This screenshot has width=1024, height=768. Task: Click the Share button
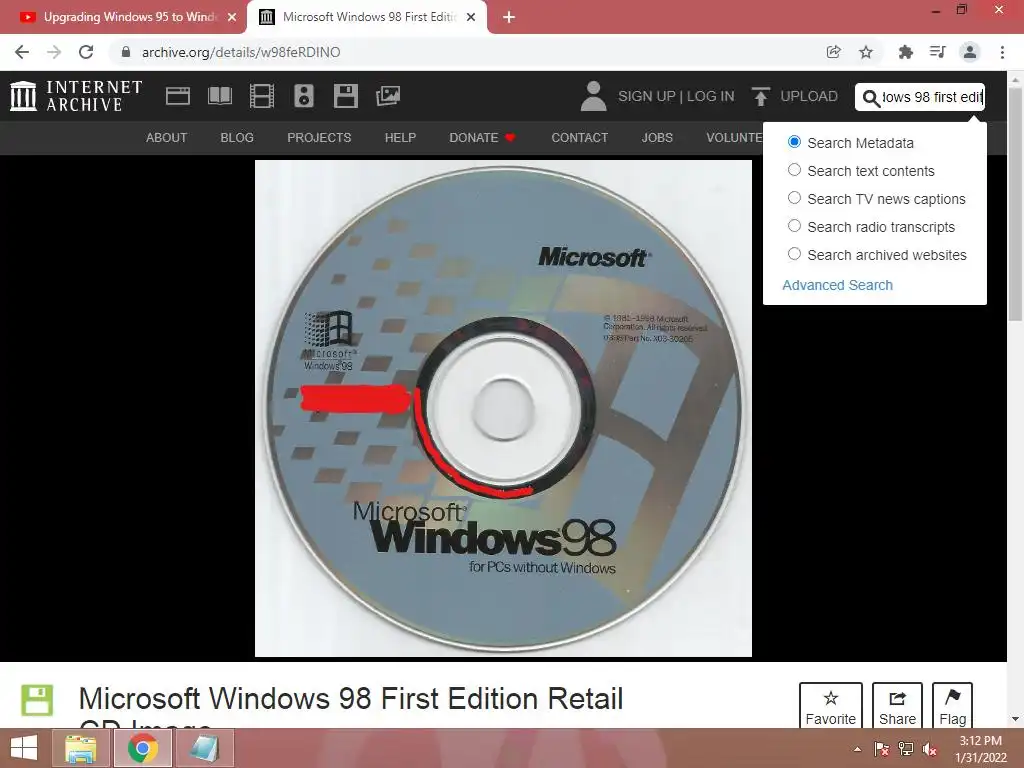click(897, 706)
